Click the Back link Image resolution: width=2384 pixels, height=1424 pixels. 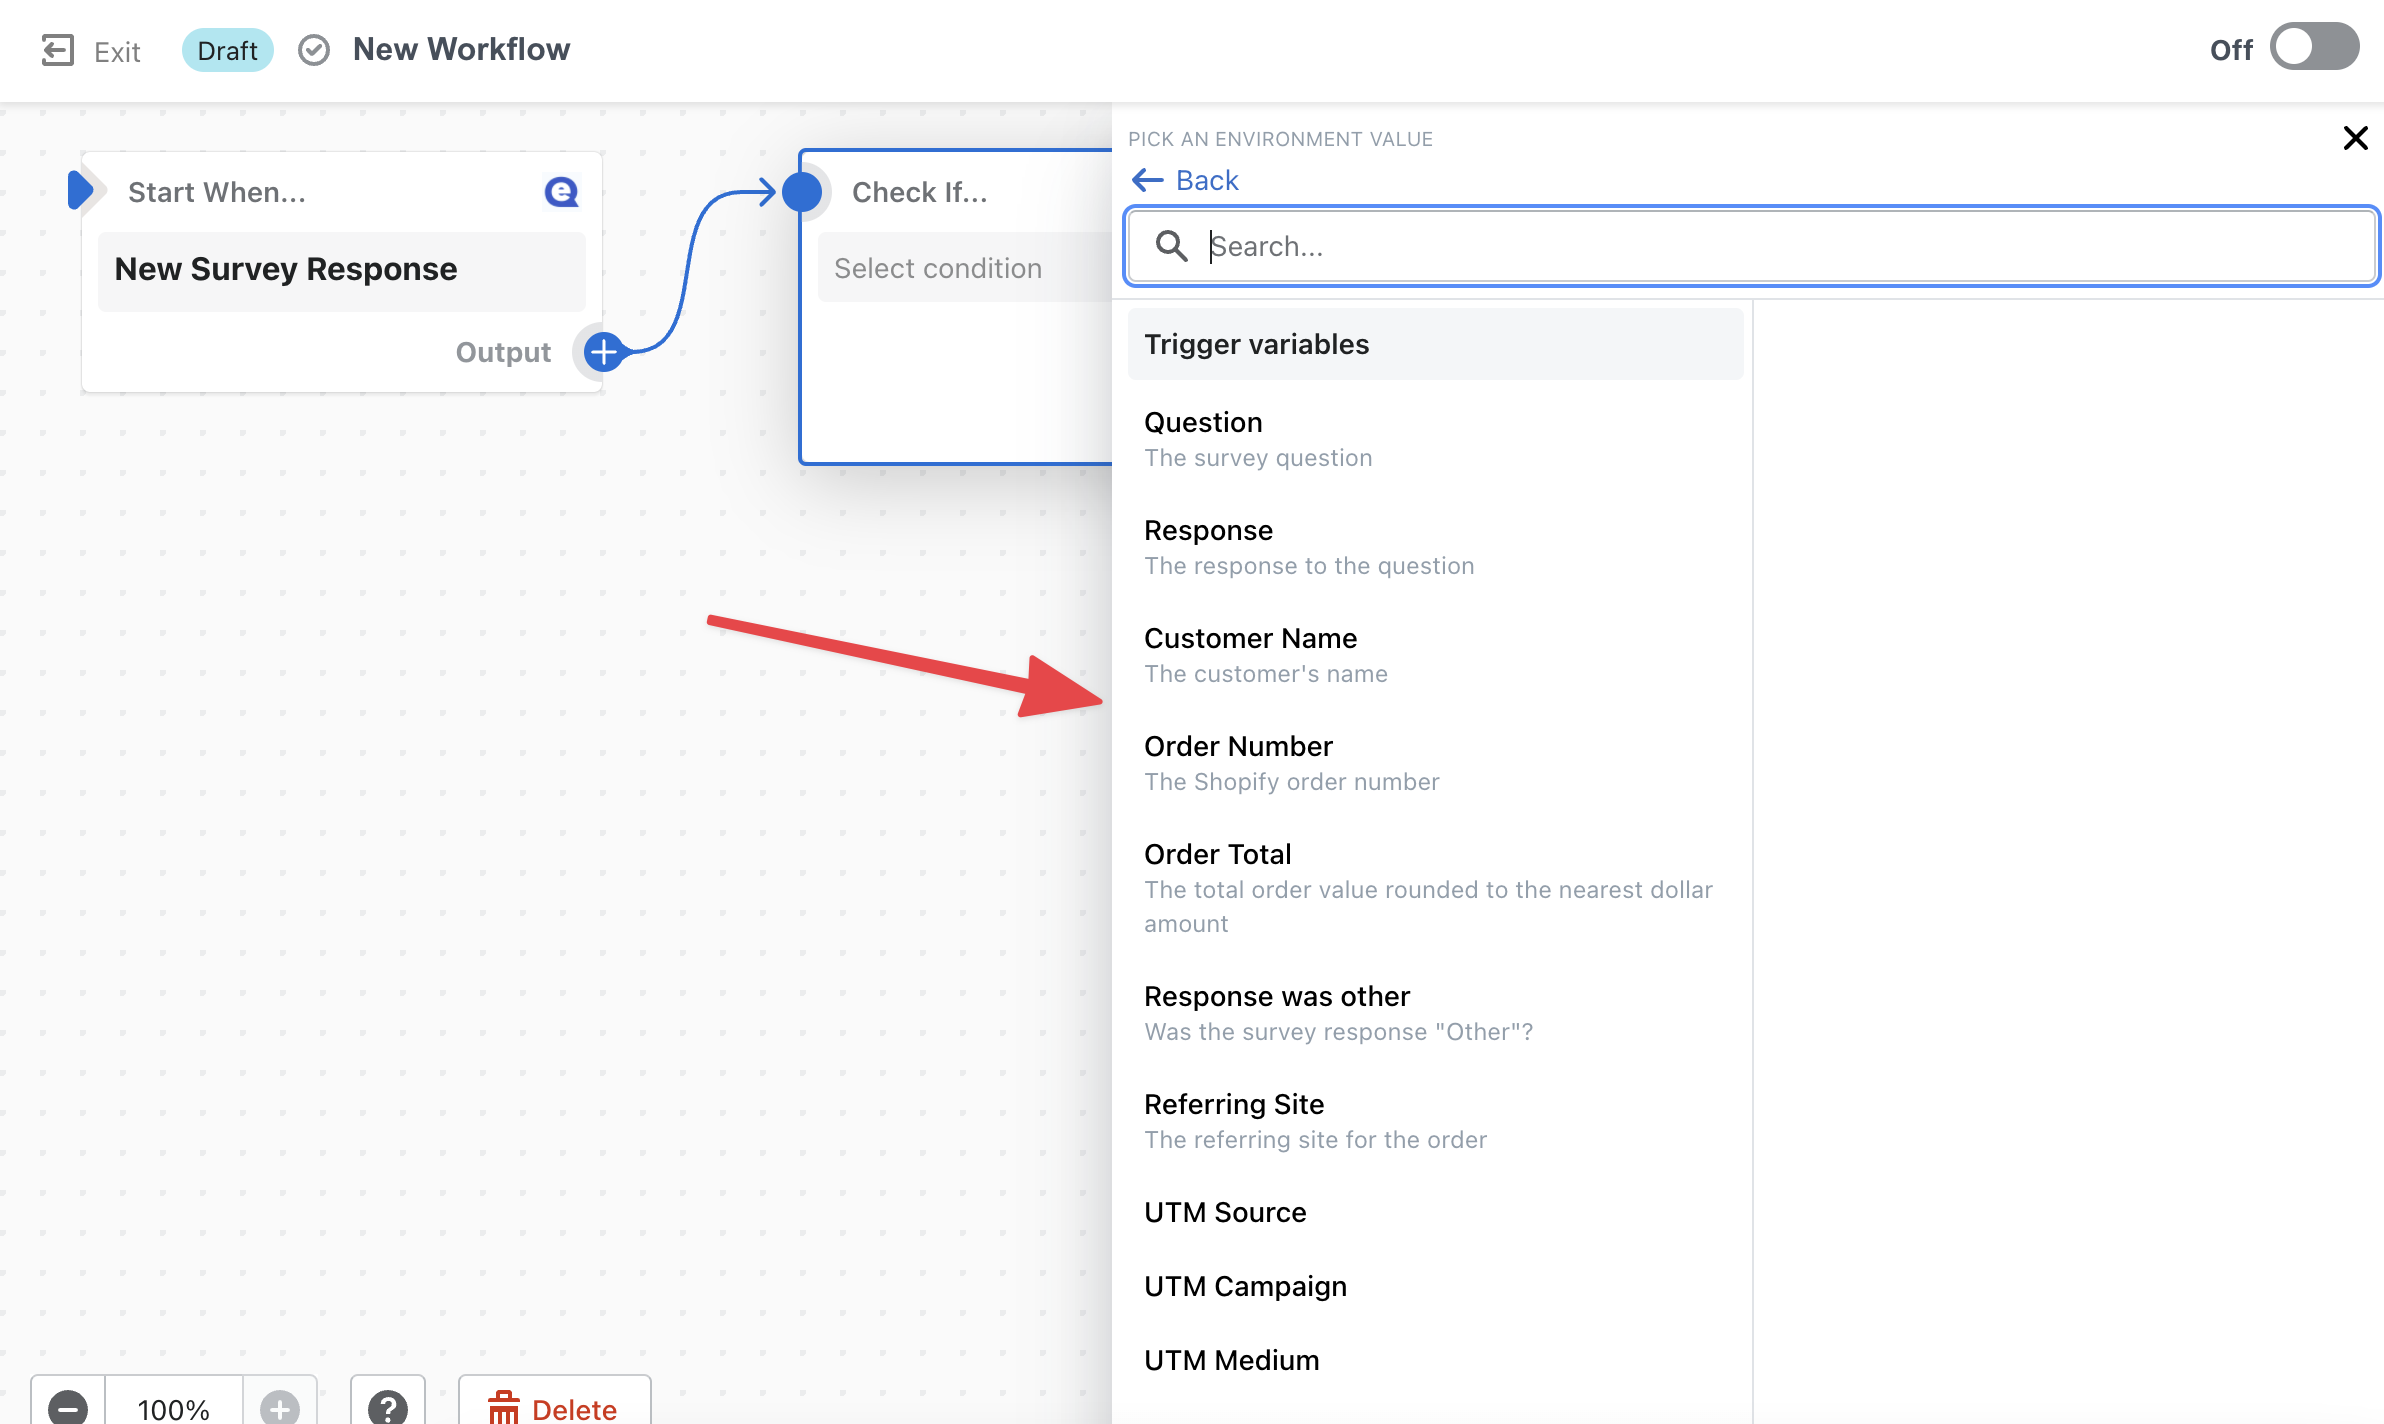coord(1206,180)
